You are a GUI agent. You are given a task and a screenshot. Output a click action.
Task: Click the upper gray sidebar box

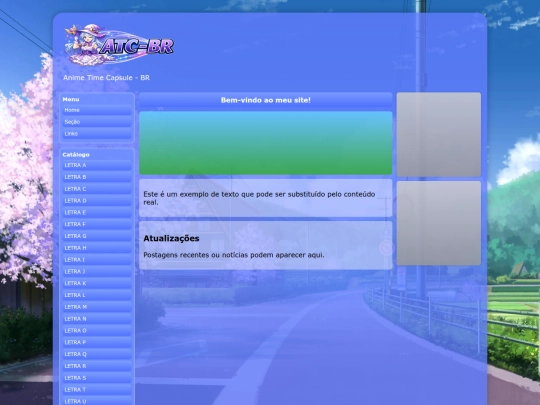click(x=438, y=134)
